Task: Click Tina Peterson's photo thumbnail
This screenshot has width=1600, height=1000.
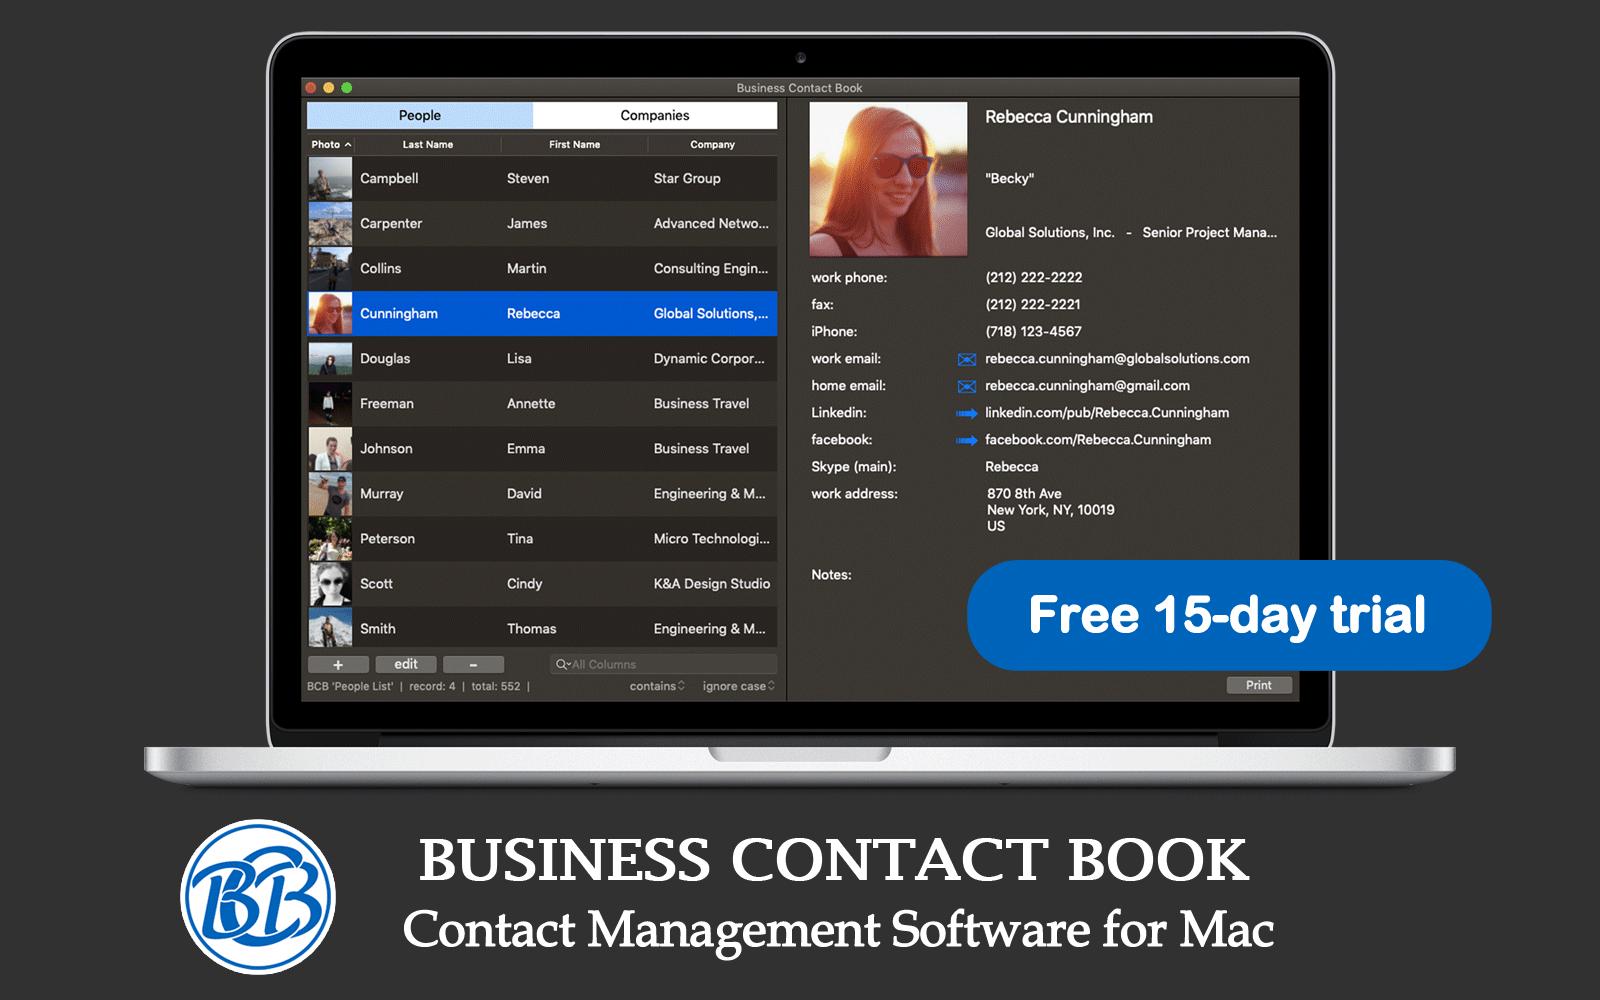Action: click(330, 539)
